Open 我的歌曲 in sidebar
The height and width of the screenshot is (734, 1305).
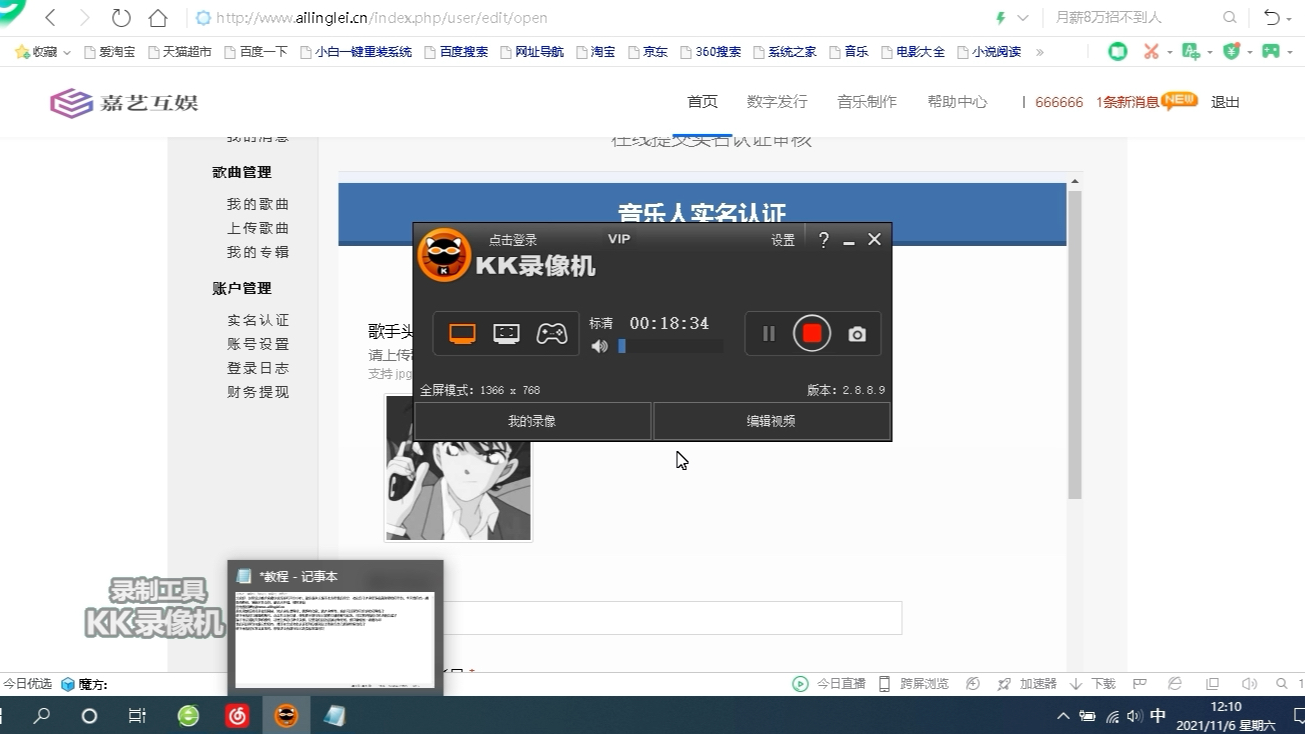point(258,204)
